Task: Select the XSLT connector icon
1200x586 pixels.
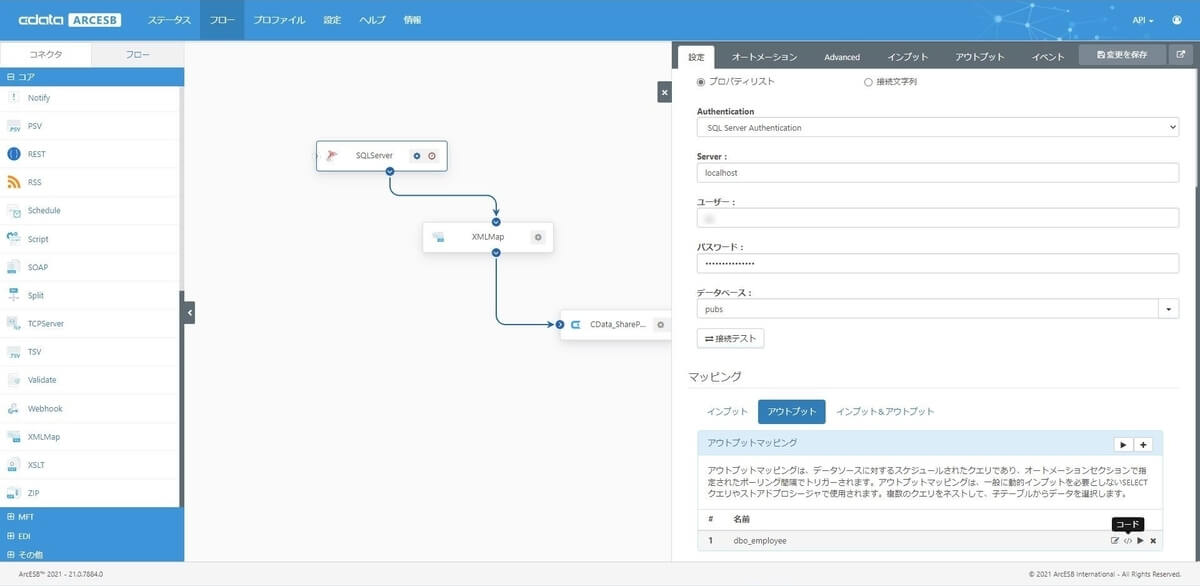Action: point(14,465)
